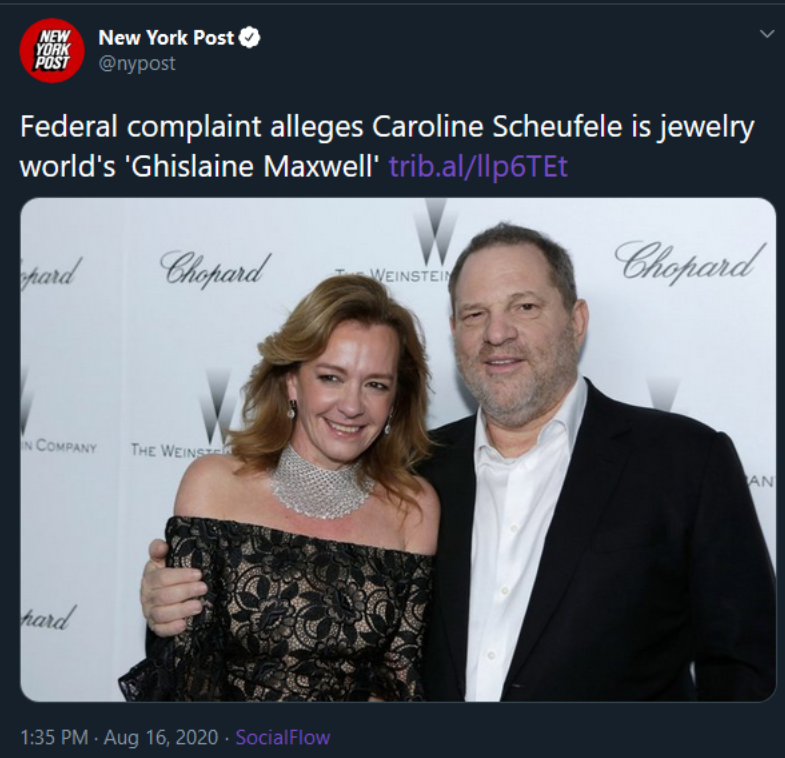This screenshot has width=785, height=758.
Task: Open the New York Post display name
Action: pos(166,38)
